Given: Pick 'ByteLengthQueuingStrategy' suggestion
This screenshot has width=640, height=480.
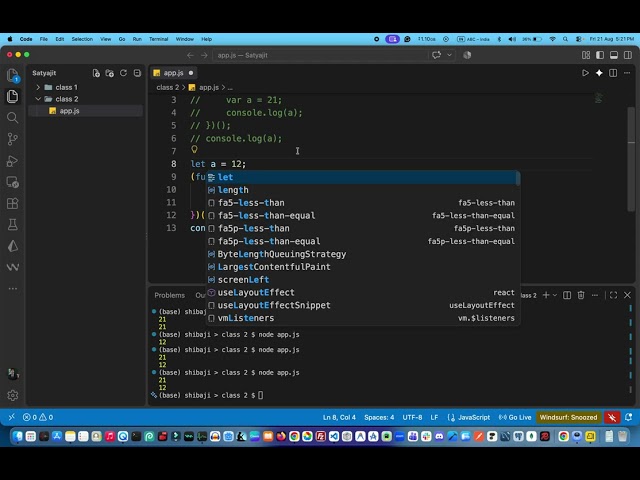Looking at the screenshot, I should 361,254.
